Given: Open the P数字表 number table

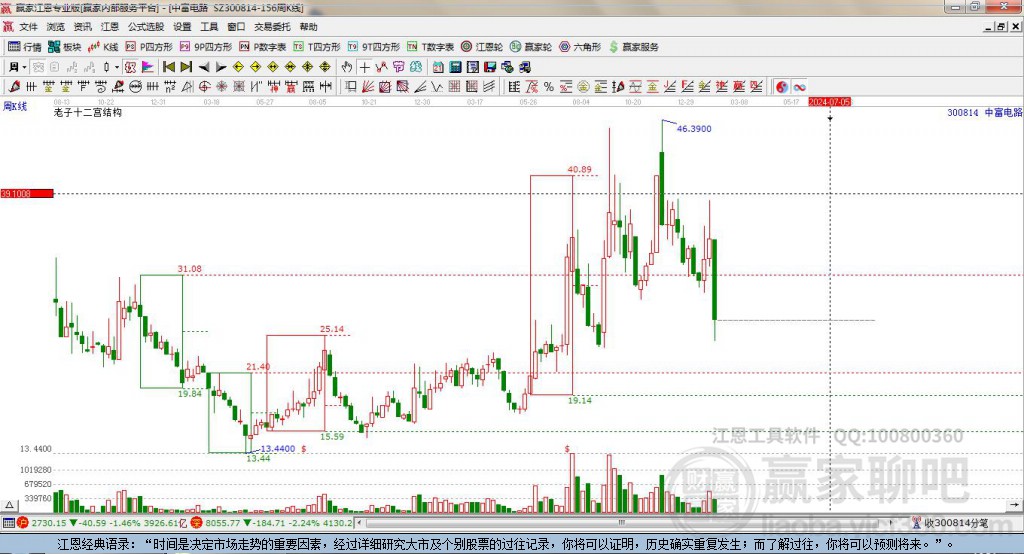Looking at the screenshot, I should 263,47.
